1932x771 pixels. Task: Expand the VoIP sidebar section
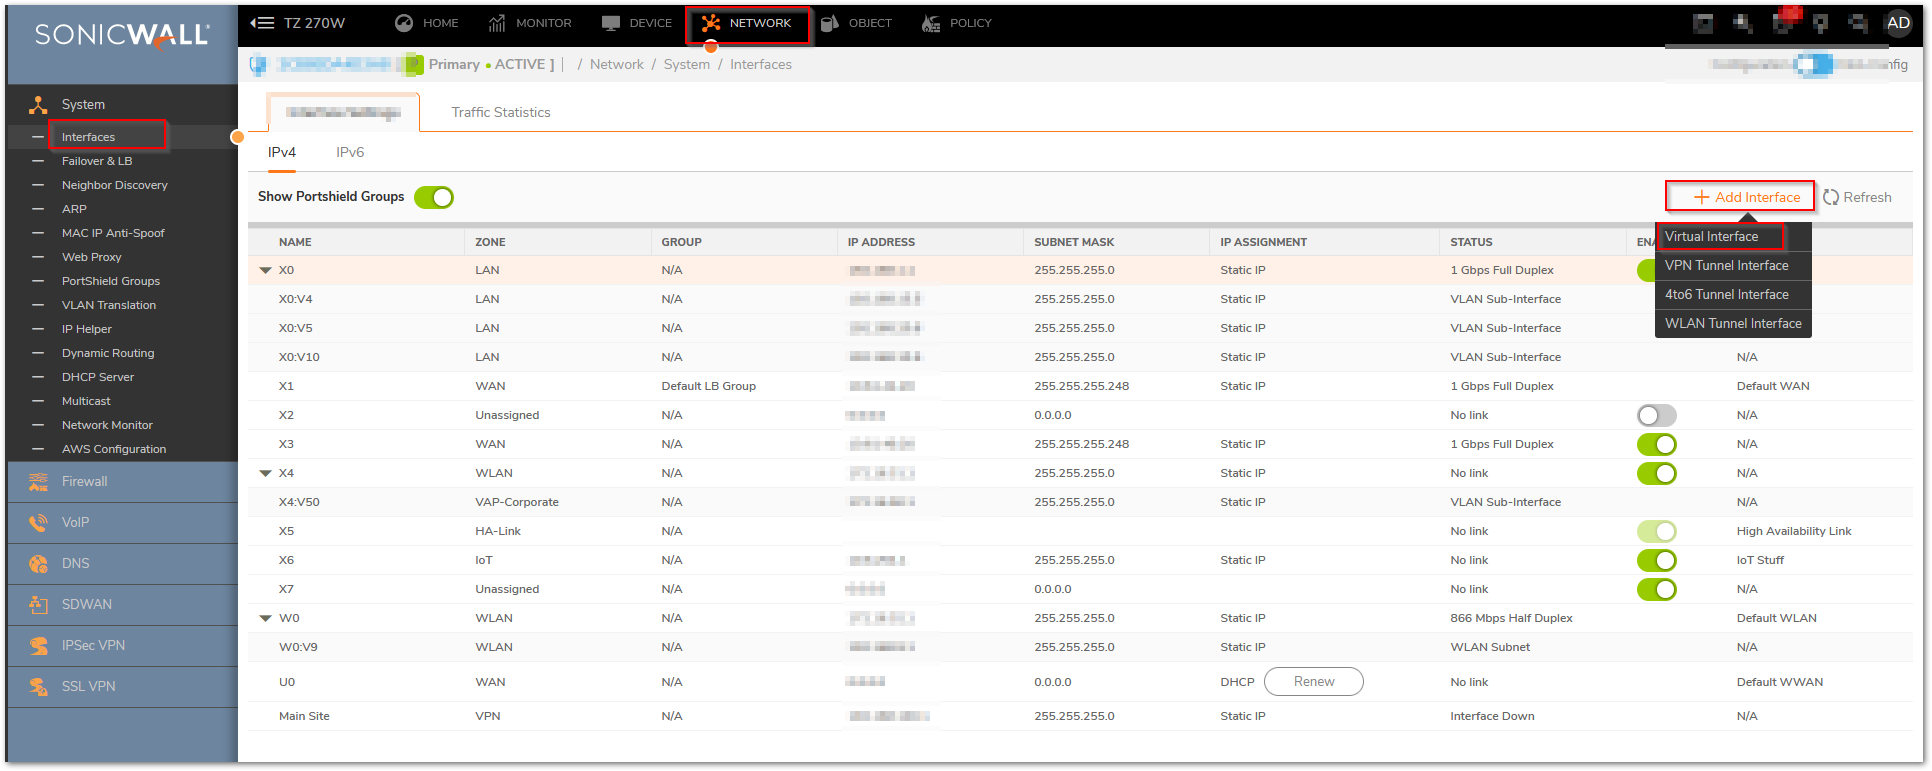point(122,523)
